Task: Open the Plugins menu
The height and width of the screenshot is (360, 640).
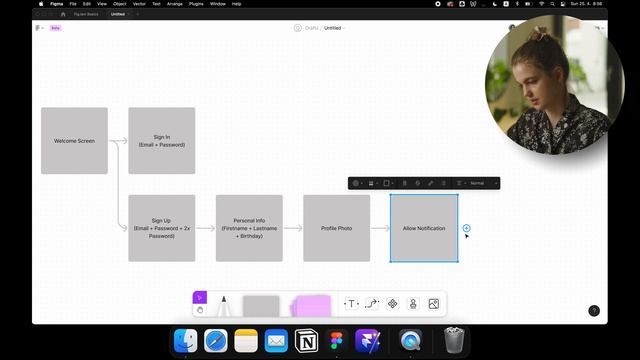Action: coord(196,4)
